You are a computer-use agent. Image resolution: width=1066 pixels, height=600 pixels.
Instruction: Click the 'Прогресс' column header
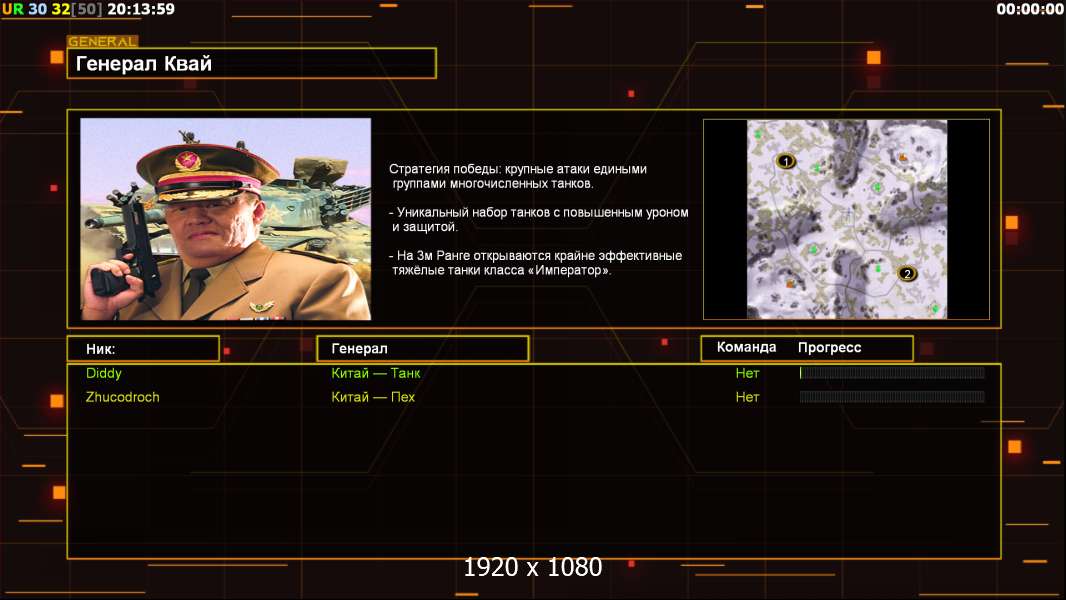(829, 348)
